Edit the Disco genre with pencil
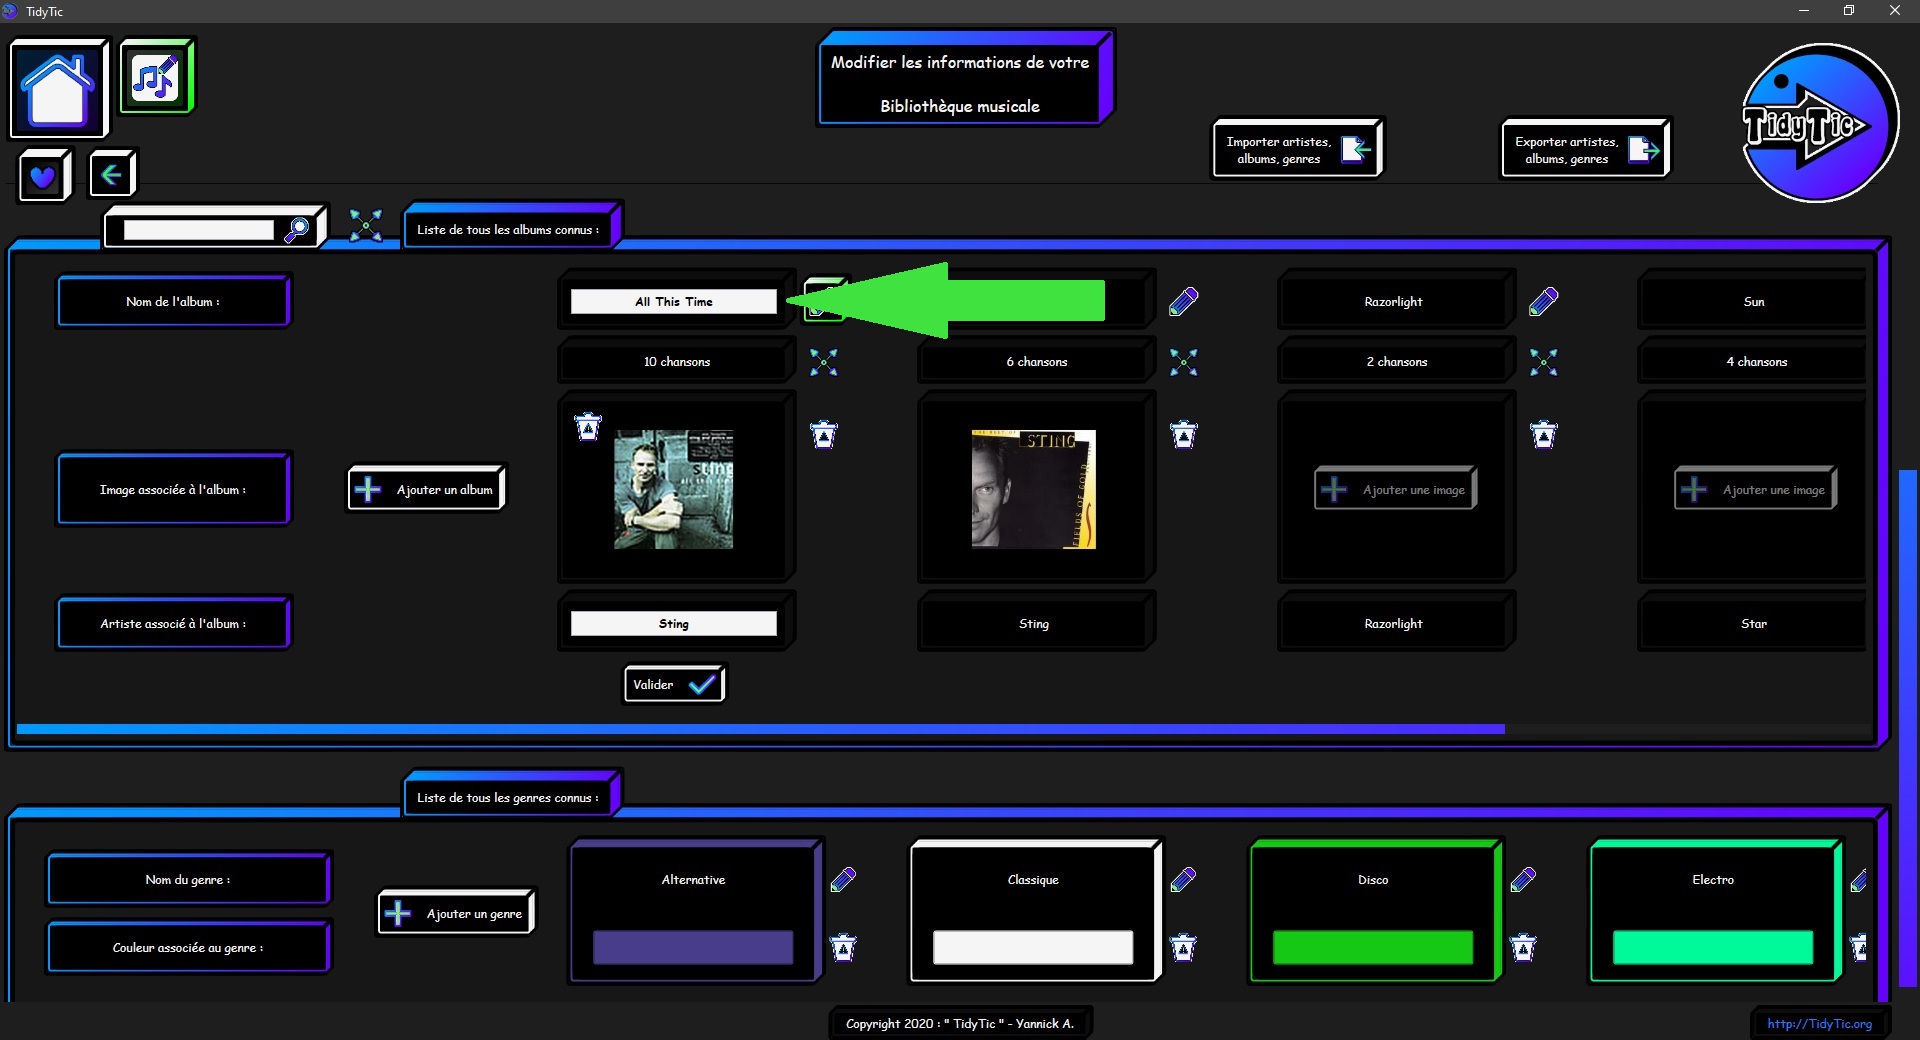1920x1040 pixels. (x=1523, y=880)
